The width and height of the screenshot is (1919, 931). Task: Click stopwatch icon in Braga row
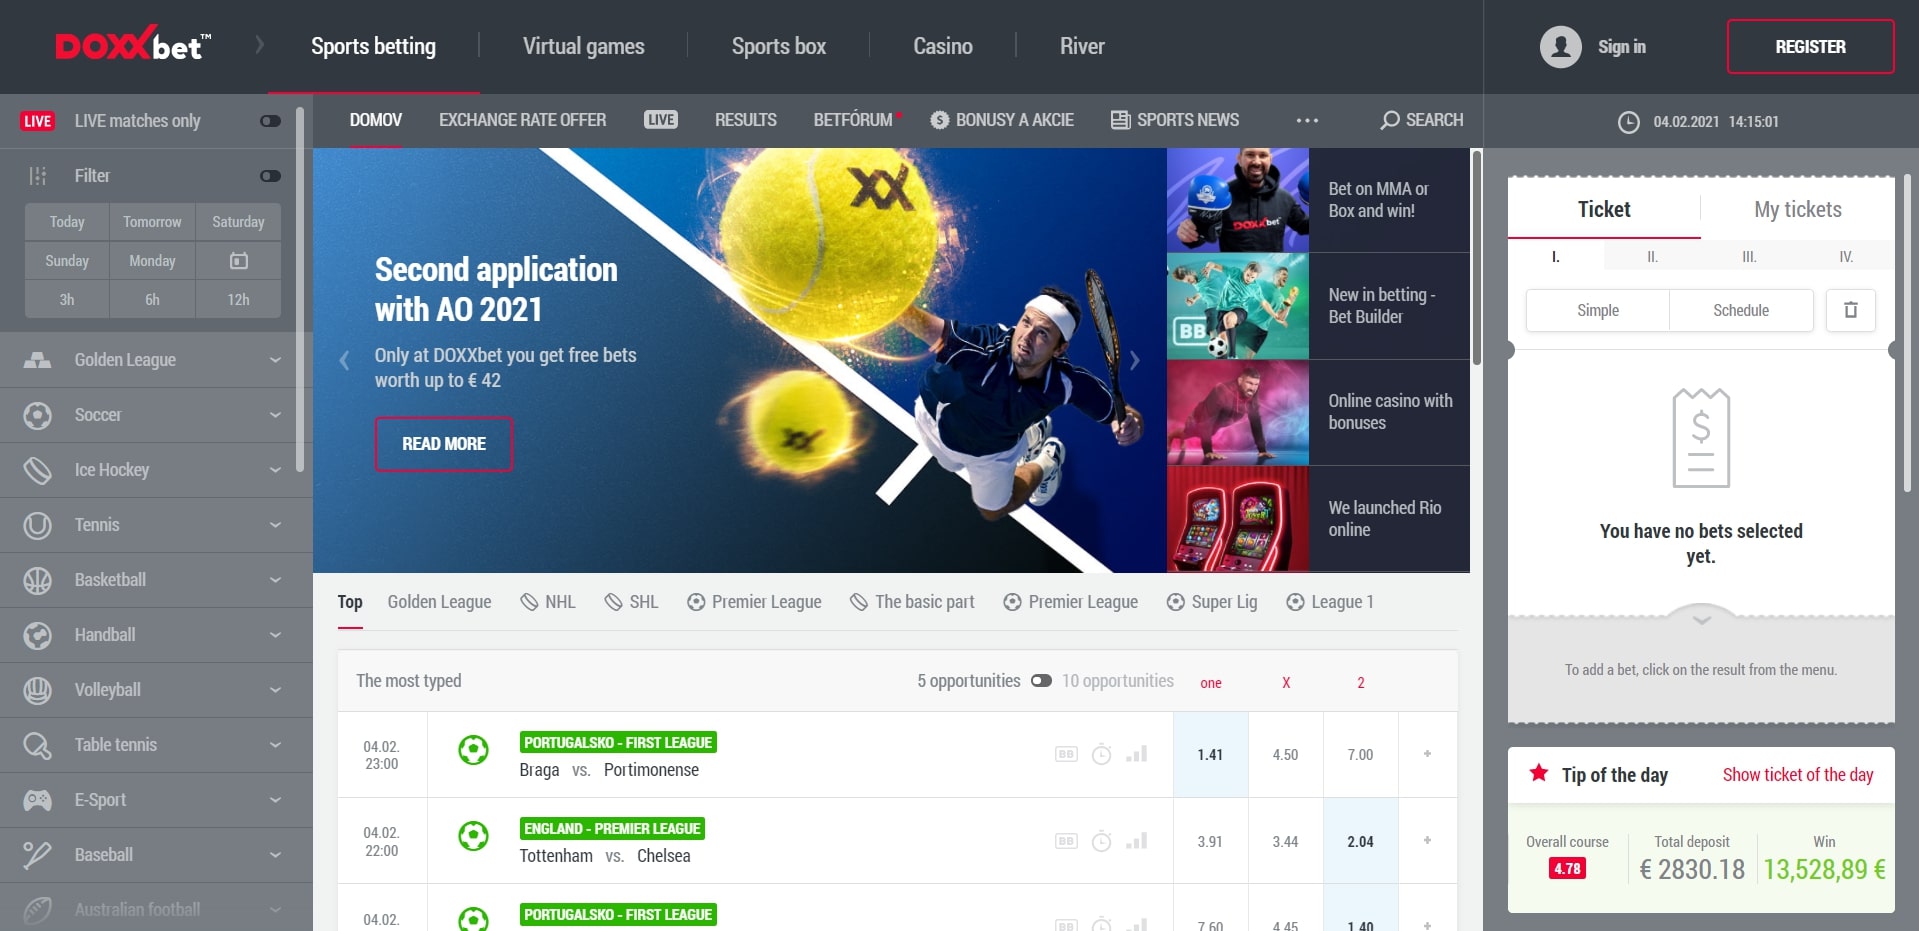[1101, 754]
